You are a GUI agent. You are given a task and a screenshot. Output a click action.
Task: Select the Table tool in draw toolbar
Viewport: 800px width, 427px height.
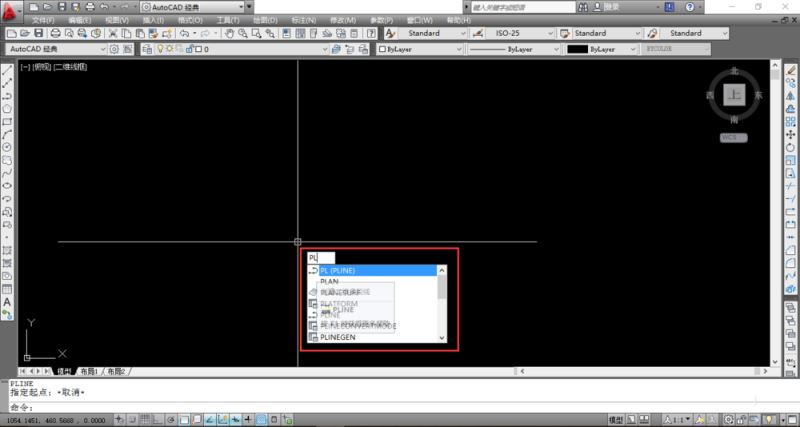(x=7, y=289)
